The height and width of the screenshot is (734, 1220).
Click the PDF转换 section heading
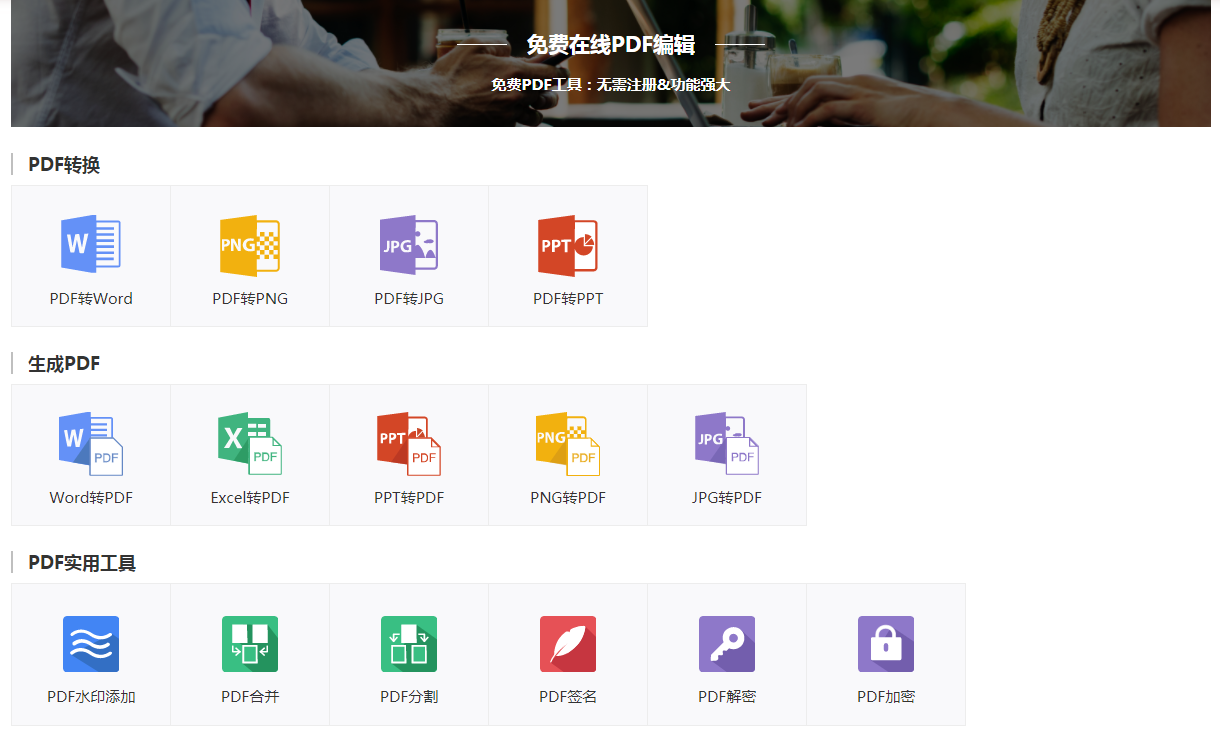pos(64,165)
